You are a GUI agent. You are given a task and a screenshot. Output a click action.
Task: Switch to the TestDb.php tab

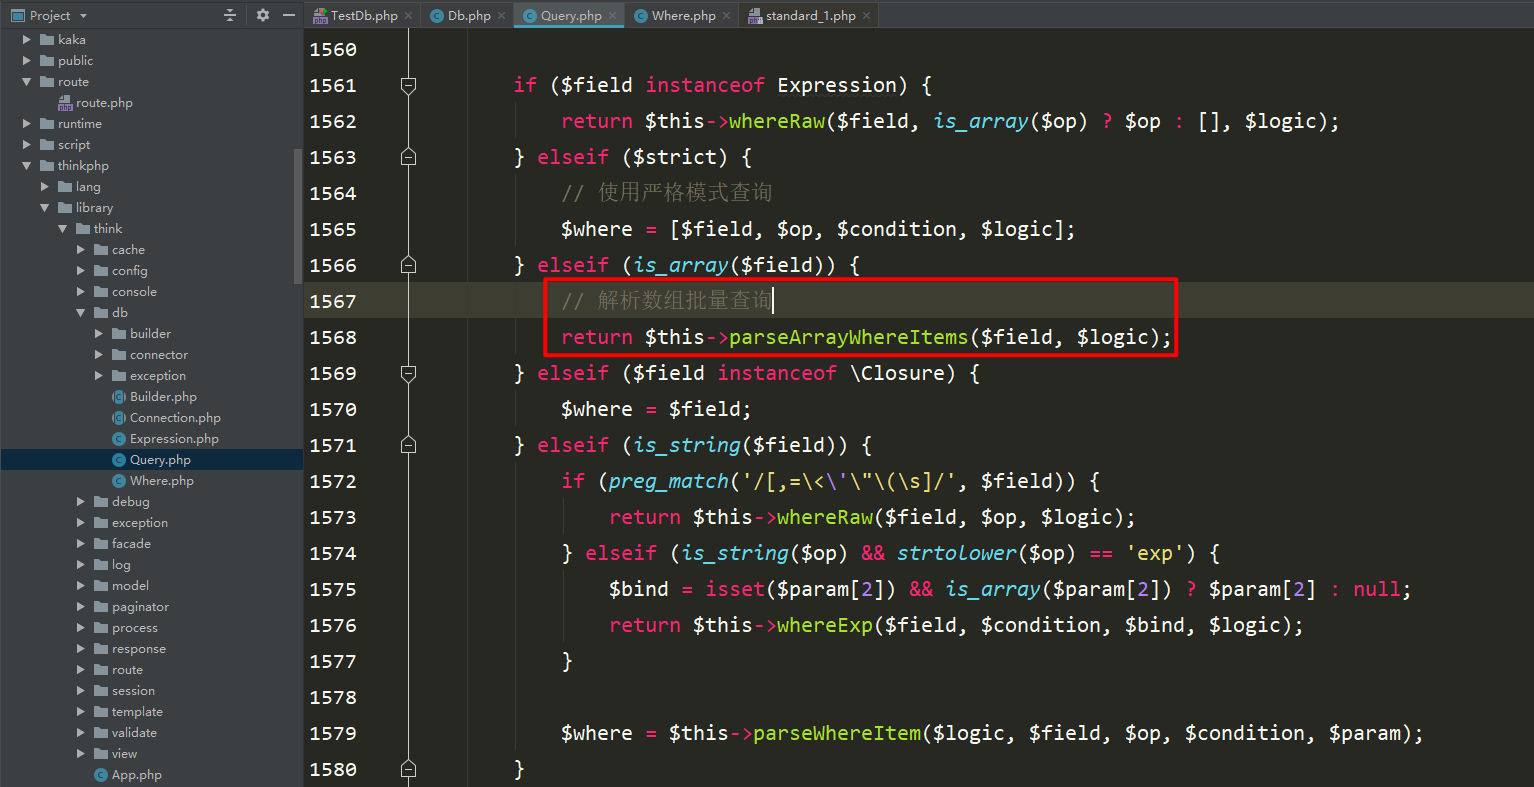(364, 15)
